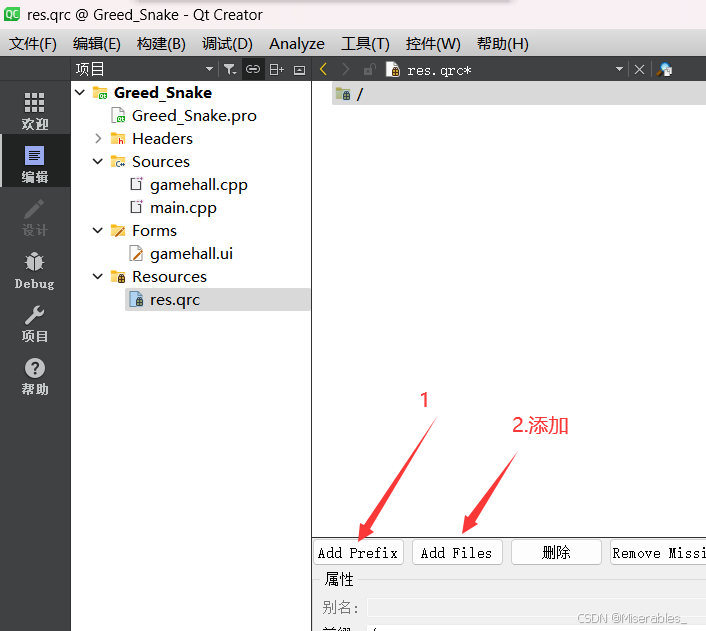The image size is (706, 631).
Task: Go back with the yellow arrow
Action: (323, 69)
